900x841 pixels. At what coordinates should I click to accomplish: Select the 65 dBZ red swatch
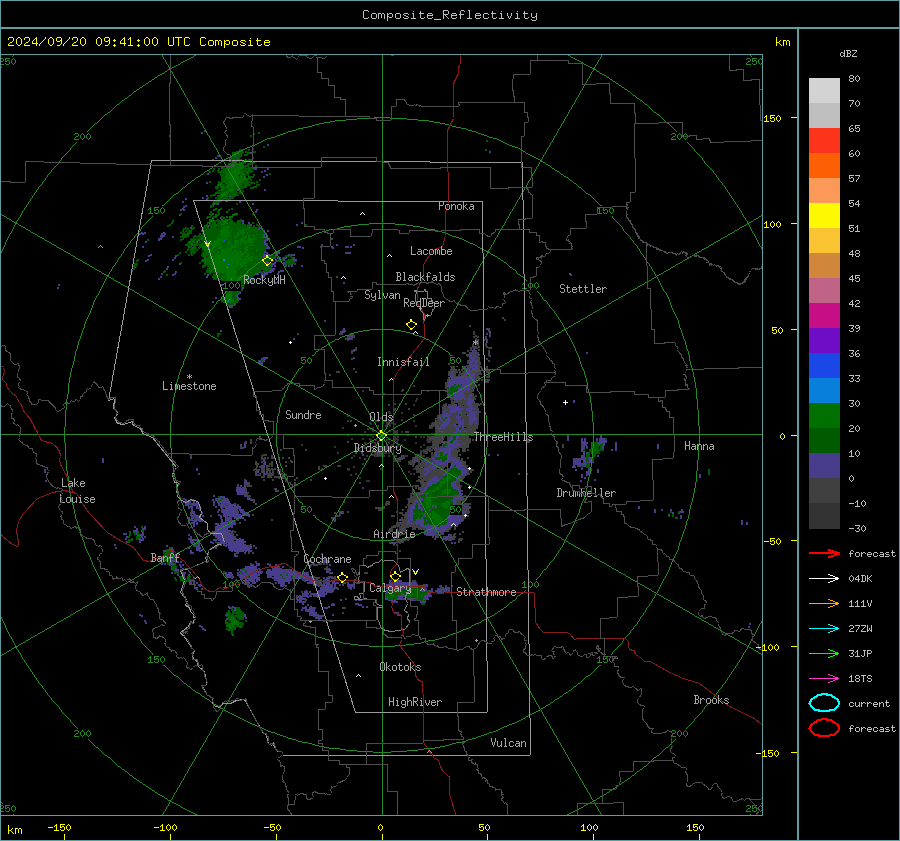click(824, 141)
